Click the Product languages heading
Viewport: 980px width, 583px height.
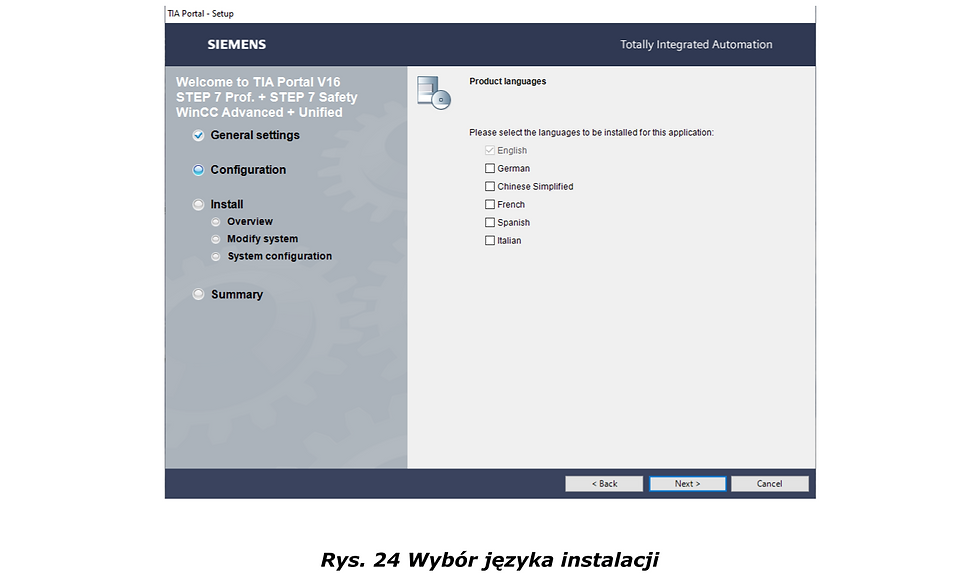tap(508, 81)
